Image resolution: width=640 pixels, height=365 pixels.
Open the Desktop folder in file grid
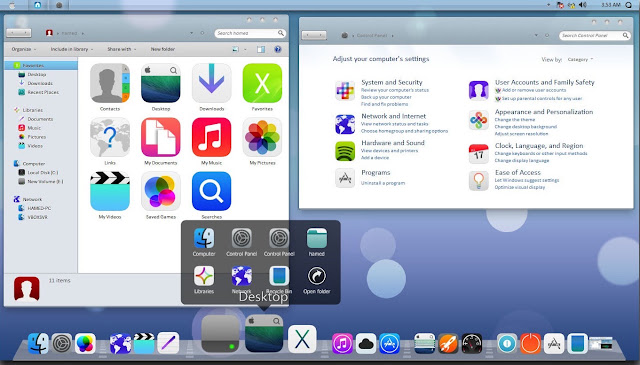tap(161, 83)
